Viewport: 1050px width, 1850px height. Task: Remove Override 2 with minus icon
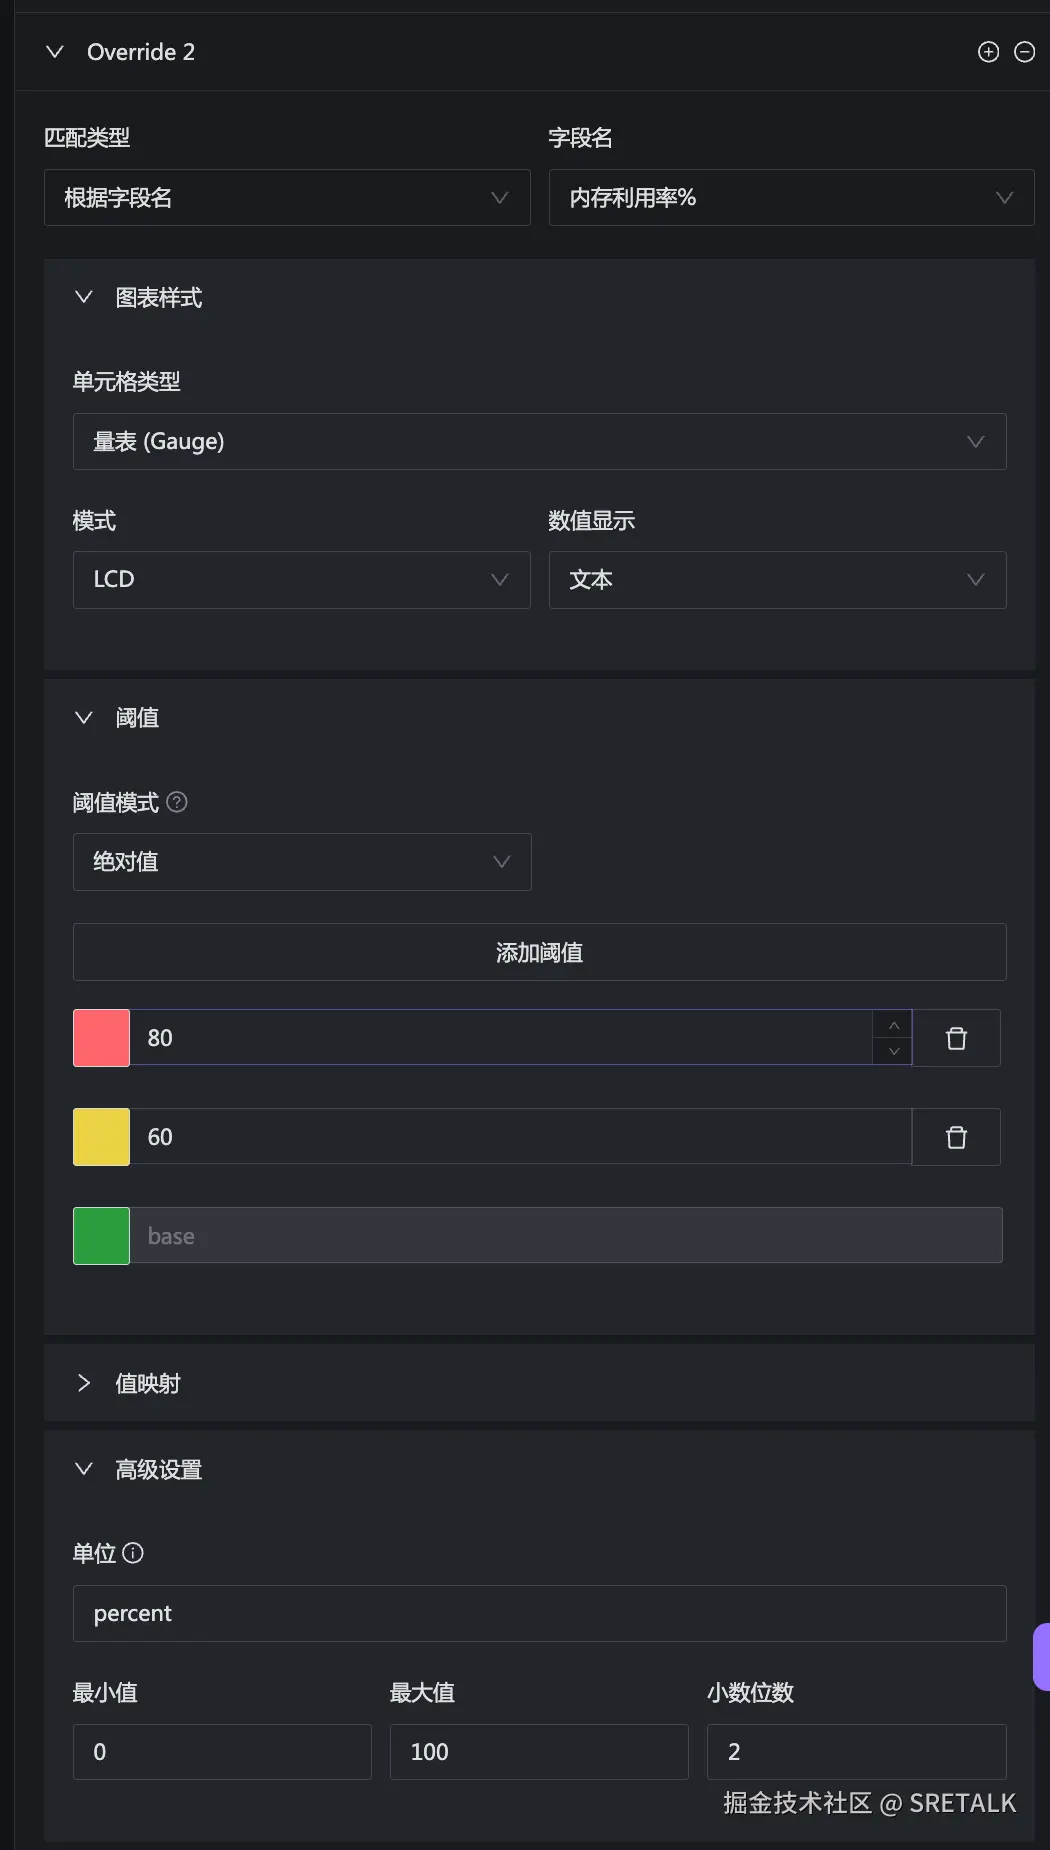pyautogui.click(x=1024, y=52)
